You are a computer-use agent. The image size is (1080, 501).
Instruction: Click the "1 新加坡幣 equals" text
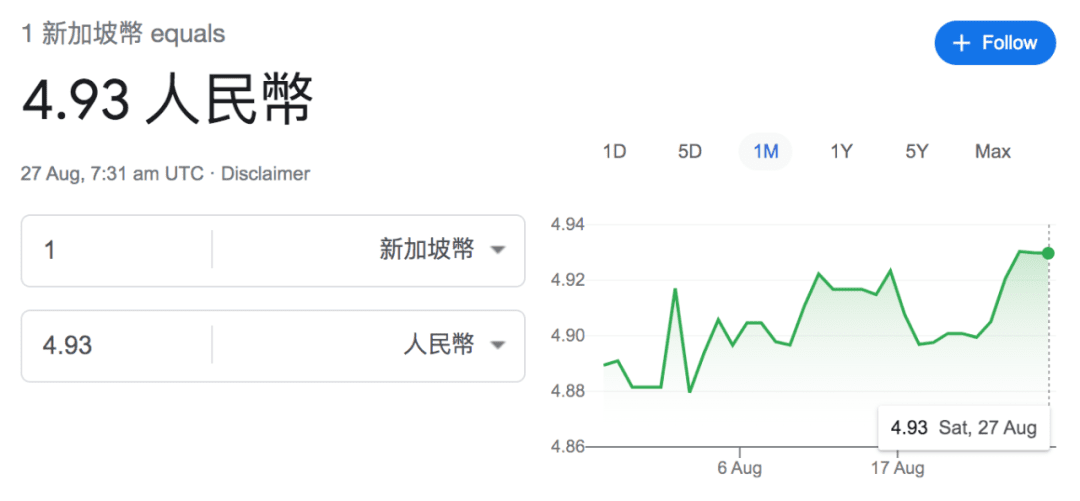coord(123,33)
